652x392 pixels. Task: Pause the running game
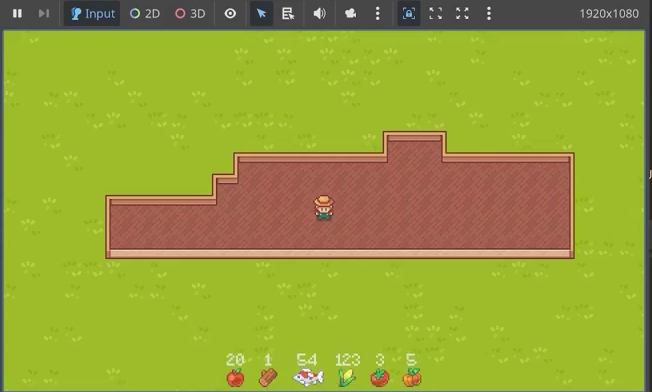pyautogui.click(x=17, y=13)
